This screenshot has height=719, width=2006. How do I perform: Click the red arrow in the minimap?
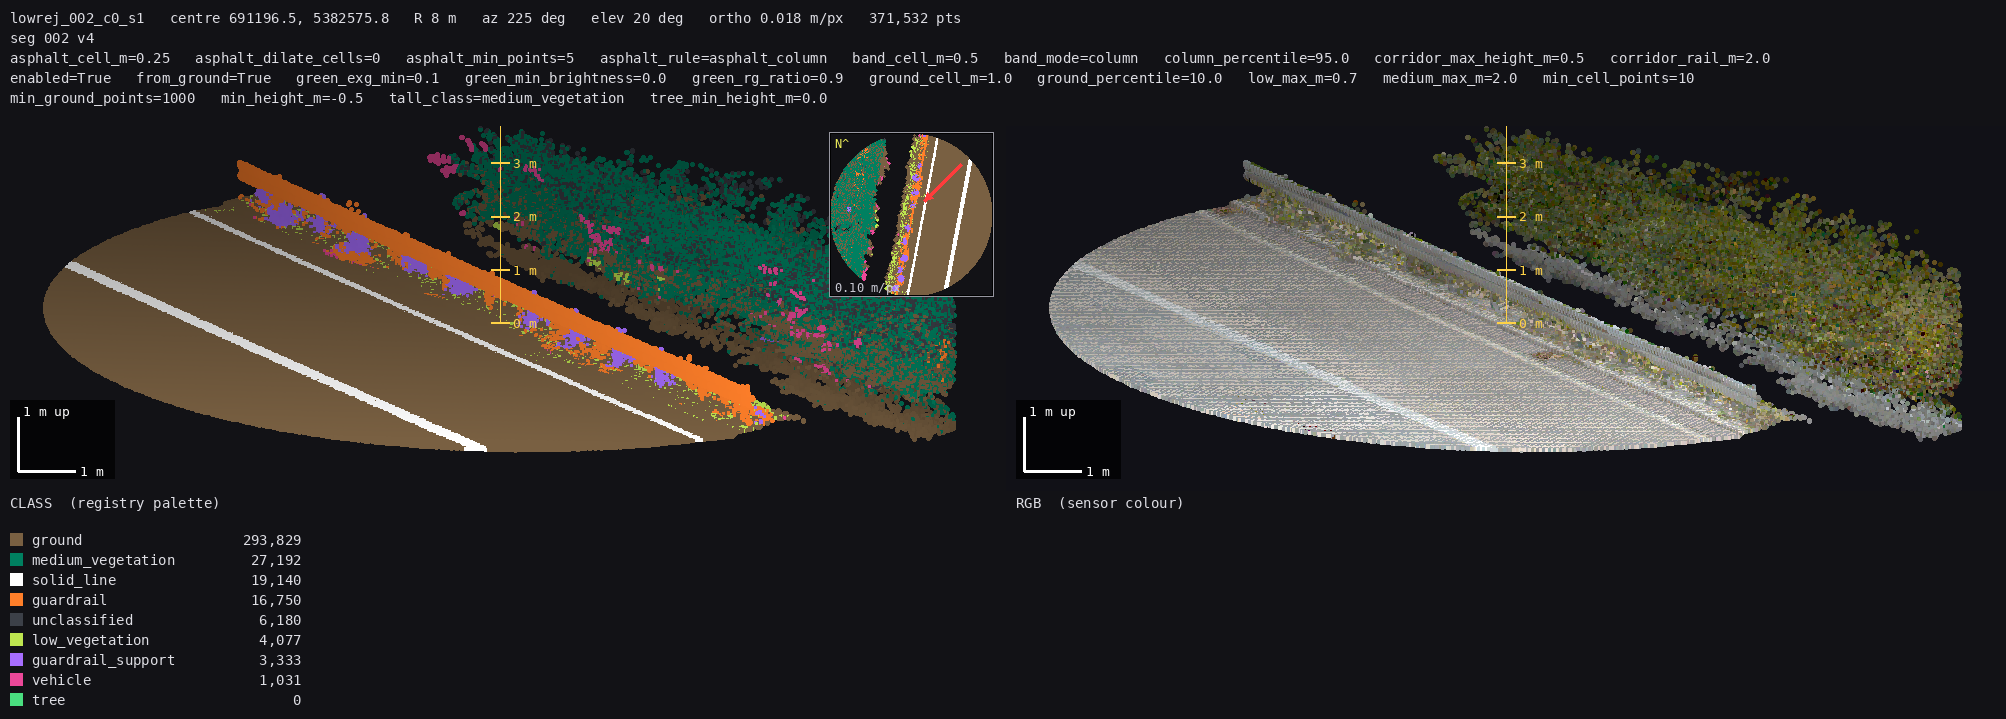coord(942,182)
